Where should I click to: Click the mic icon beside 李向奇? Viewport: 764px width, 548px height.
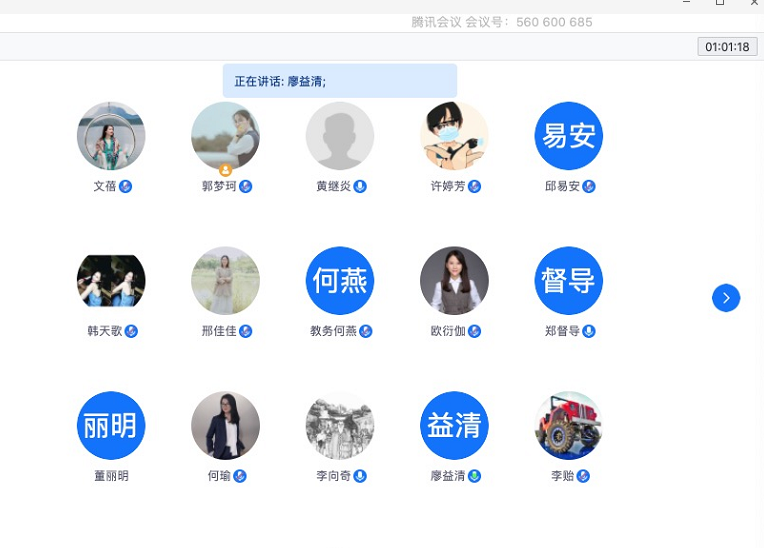pyautogui.click(x=360, y=476)
